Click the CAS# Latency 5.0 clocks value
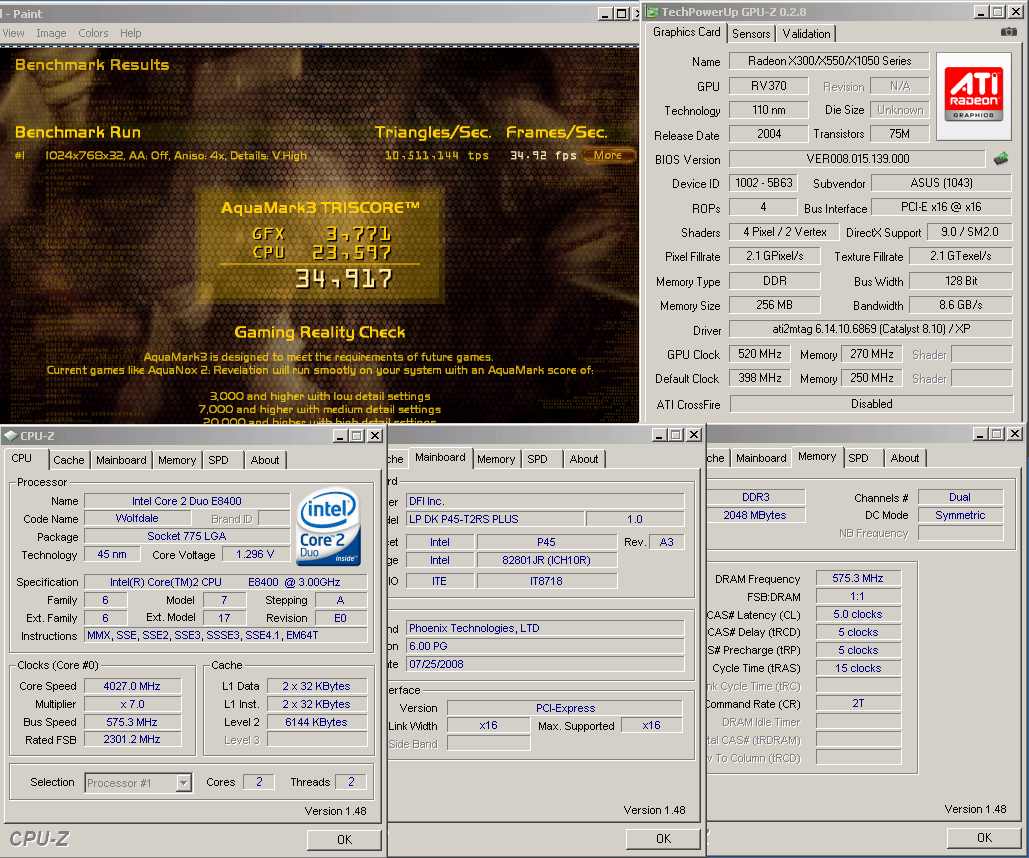 point(858,614)
